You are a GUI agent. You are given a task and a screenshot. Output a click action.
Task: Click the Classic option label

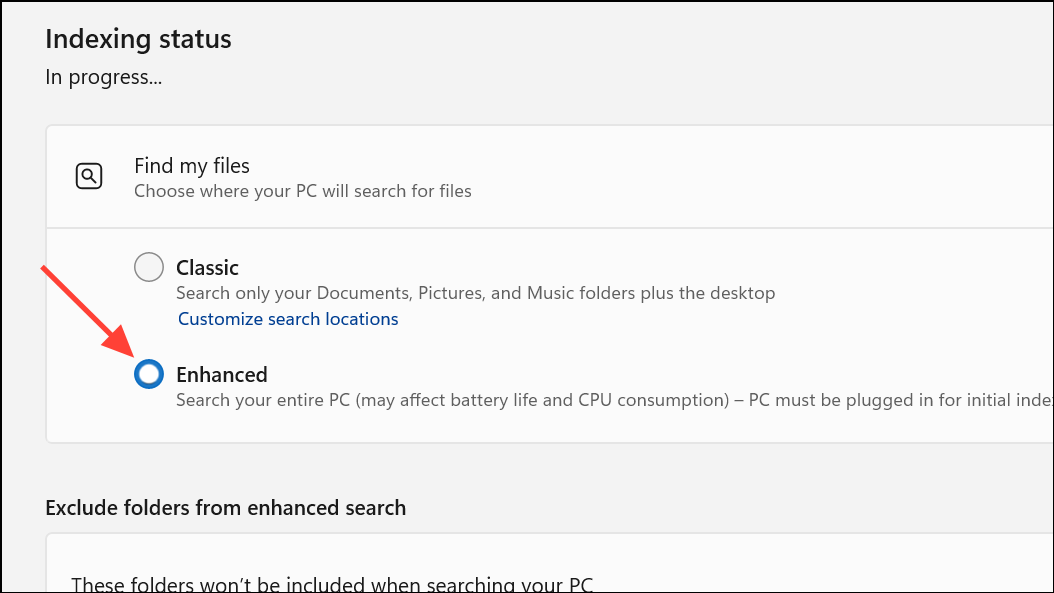pos(207,267)
